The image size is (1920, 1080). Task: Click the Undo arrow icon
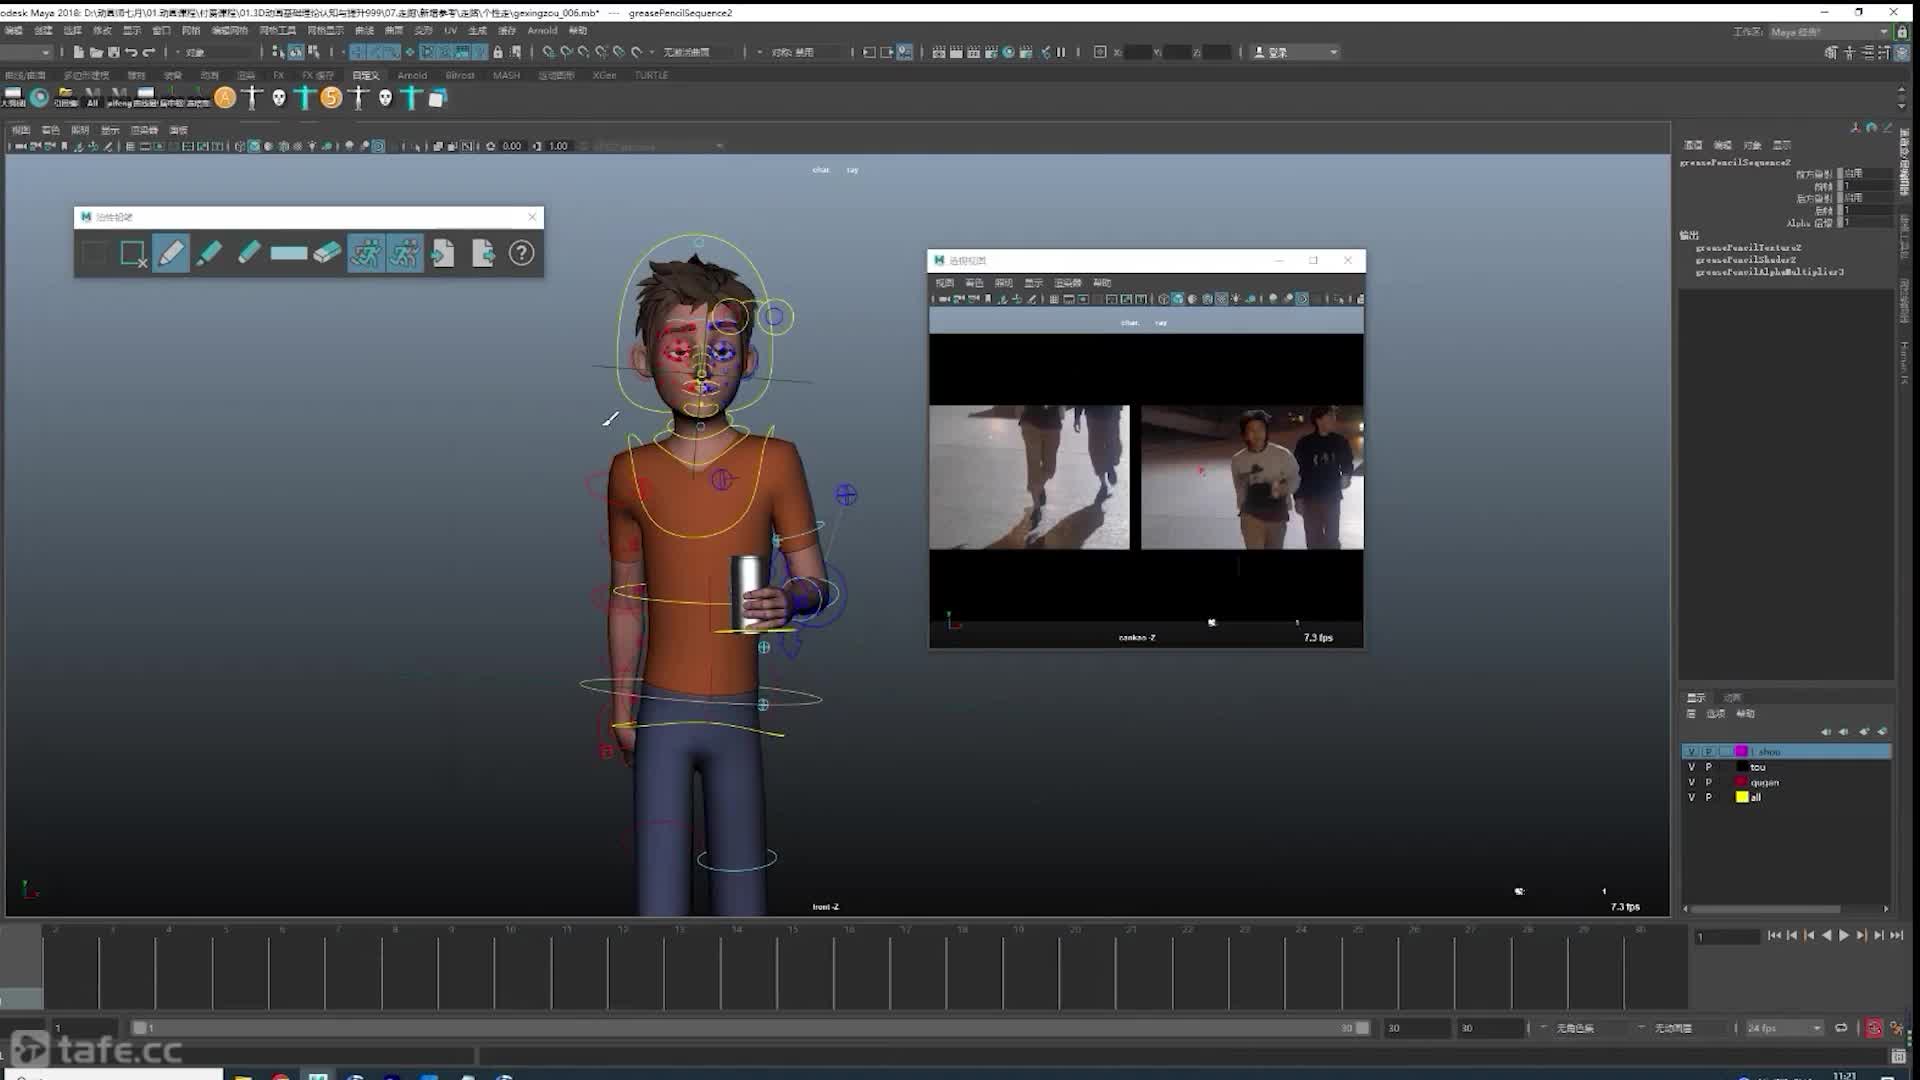coord(131,52)
